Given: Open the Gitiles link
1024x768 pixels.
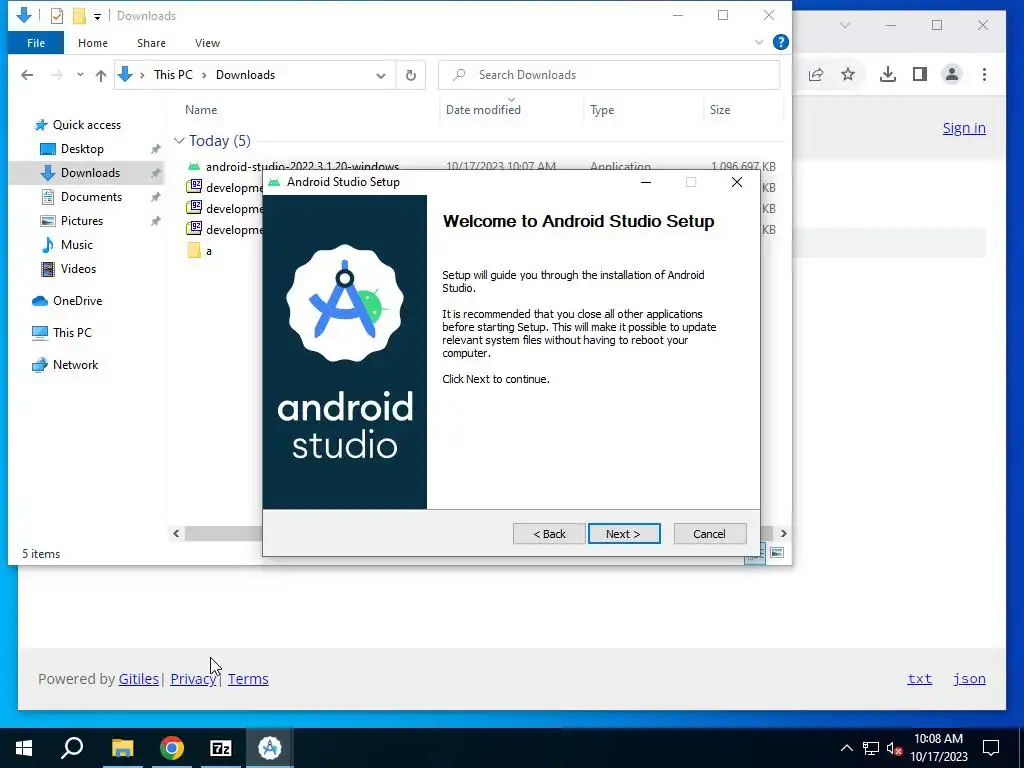Looking at the screenshot, I should pyautogui.click(x=138, y=679).
